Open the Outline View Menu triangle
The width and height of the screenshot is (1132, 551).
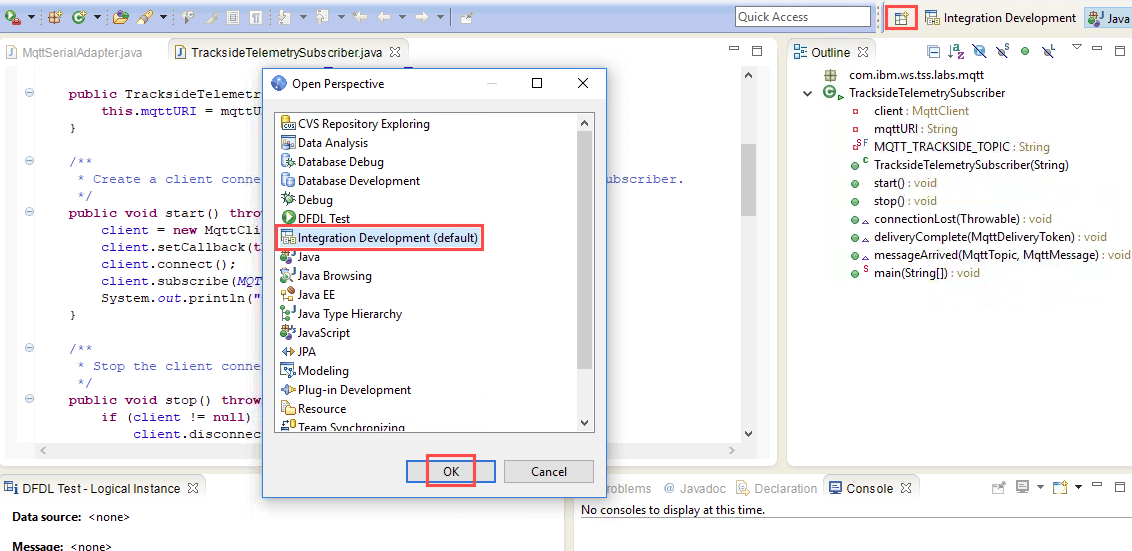tap(1076, 47)
